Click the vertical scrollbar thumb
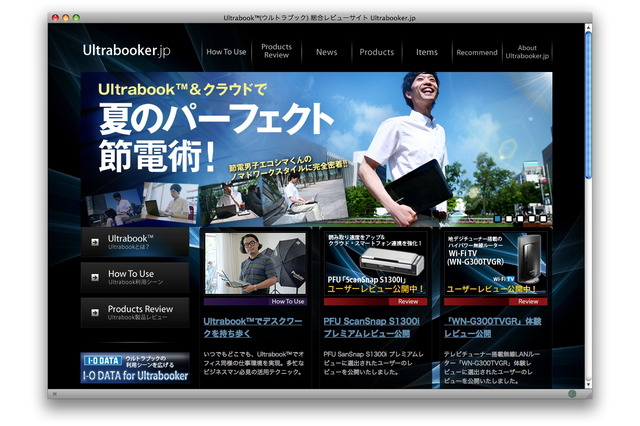This screenshot has width=640, height=426. click(x=588, y=105)
